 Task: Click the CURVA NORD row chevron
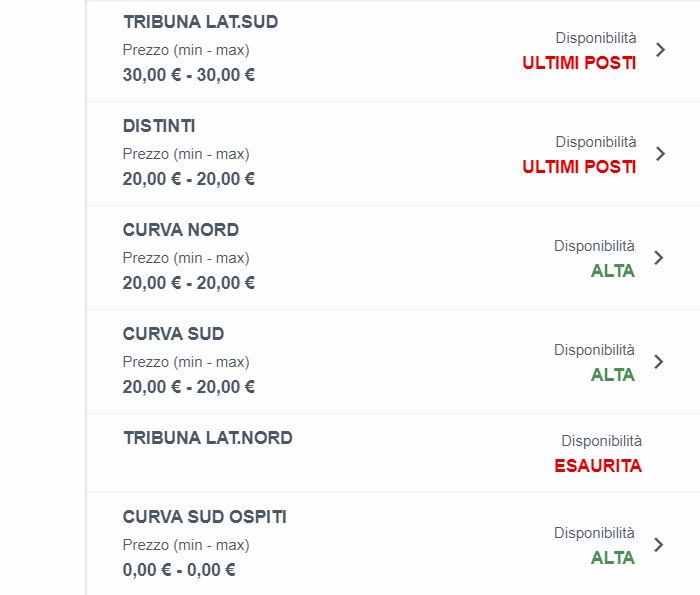coord(658,258)
